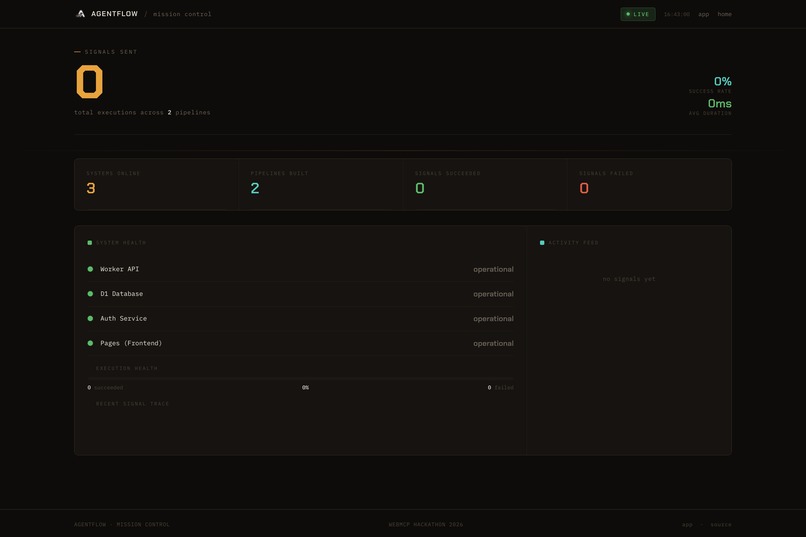
Task: Click the Pages (Frontend) operational status
Action: pos(493,343)
